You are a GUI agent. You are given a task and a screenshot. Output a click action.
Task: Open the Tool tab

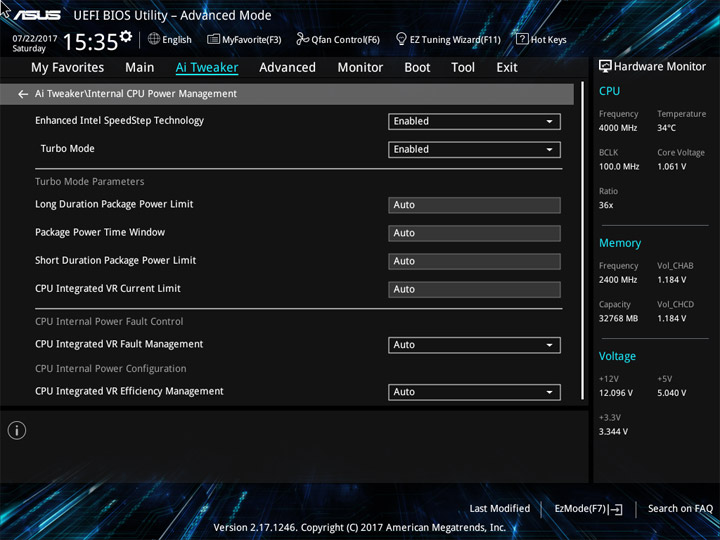click(x=463, y=68)
